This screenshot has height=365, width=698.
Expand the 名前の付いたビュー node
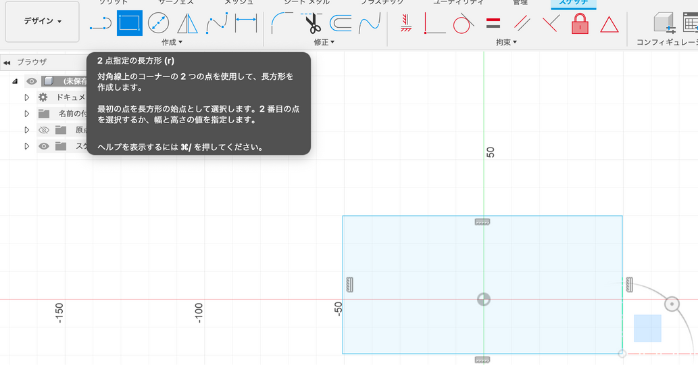click(27, 114)
